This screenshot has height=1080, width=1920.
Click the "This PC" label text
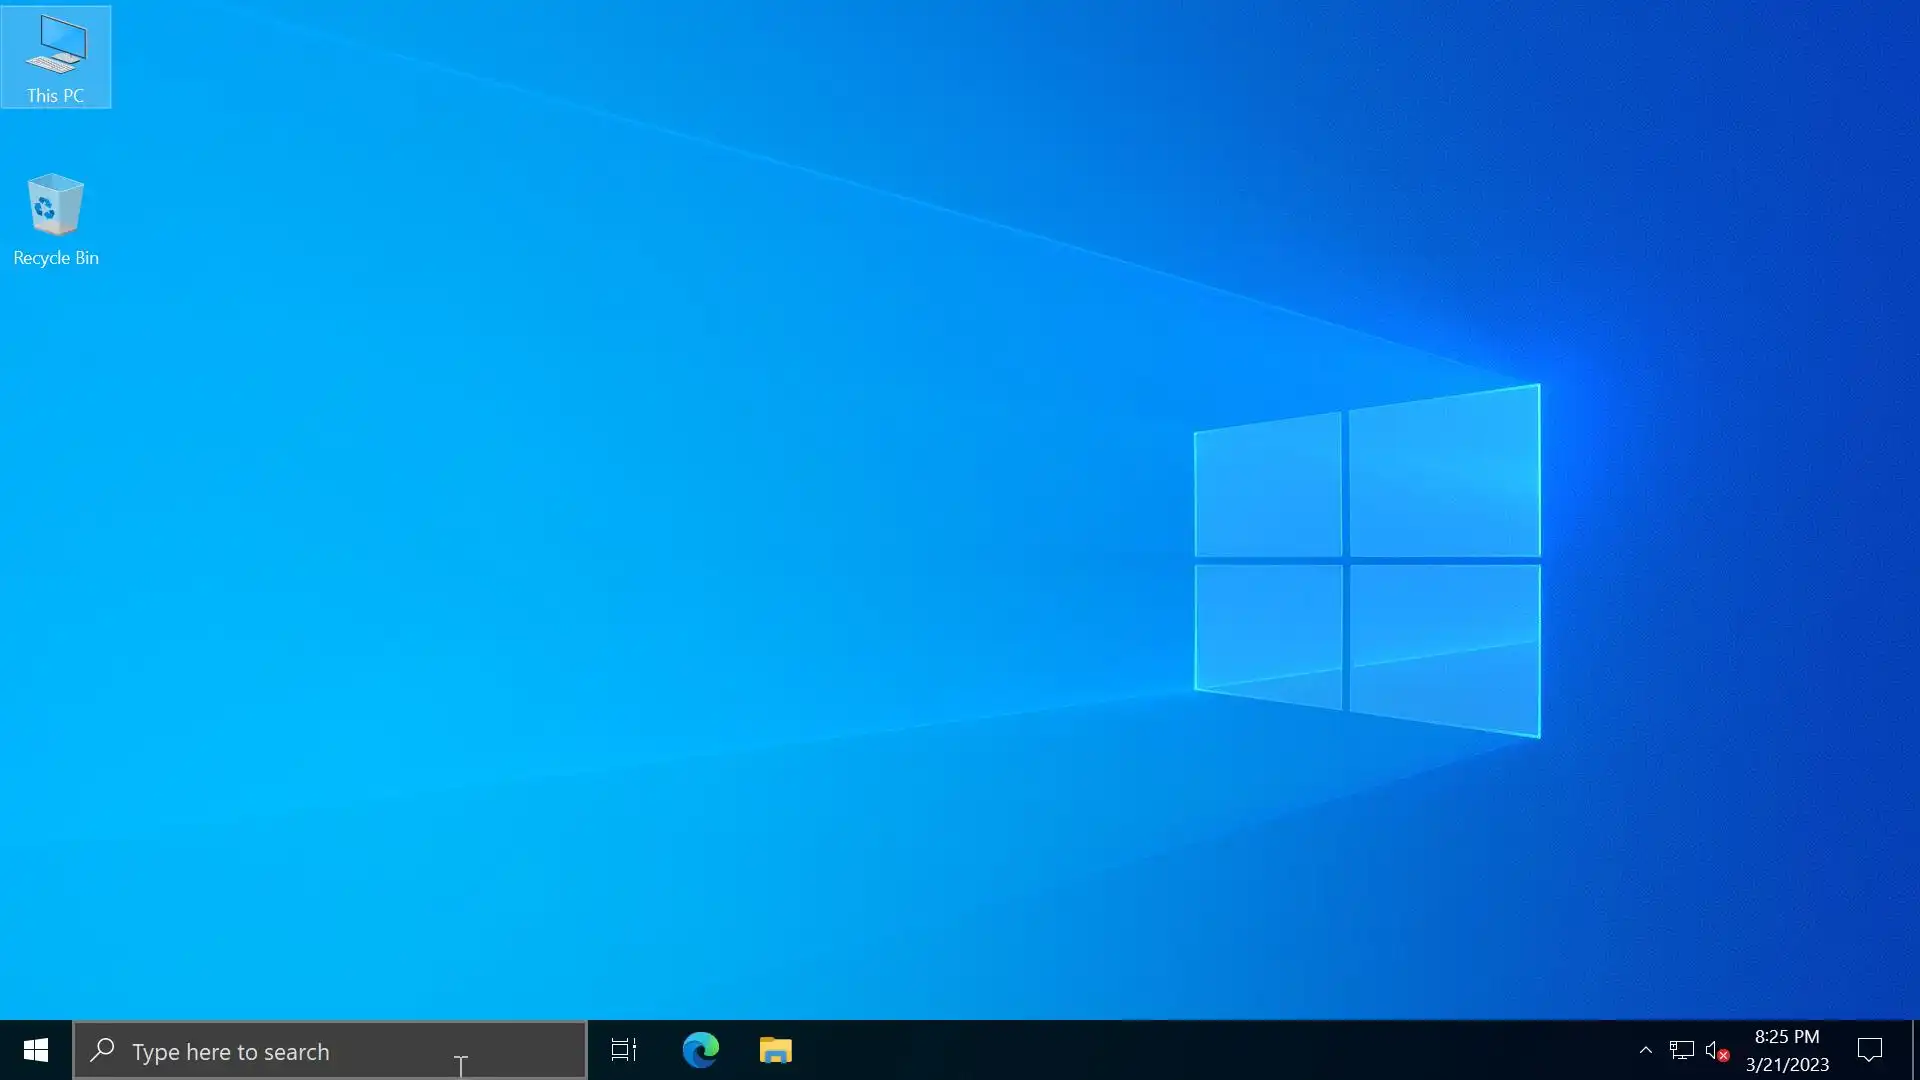tap(55, 96)
